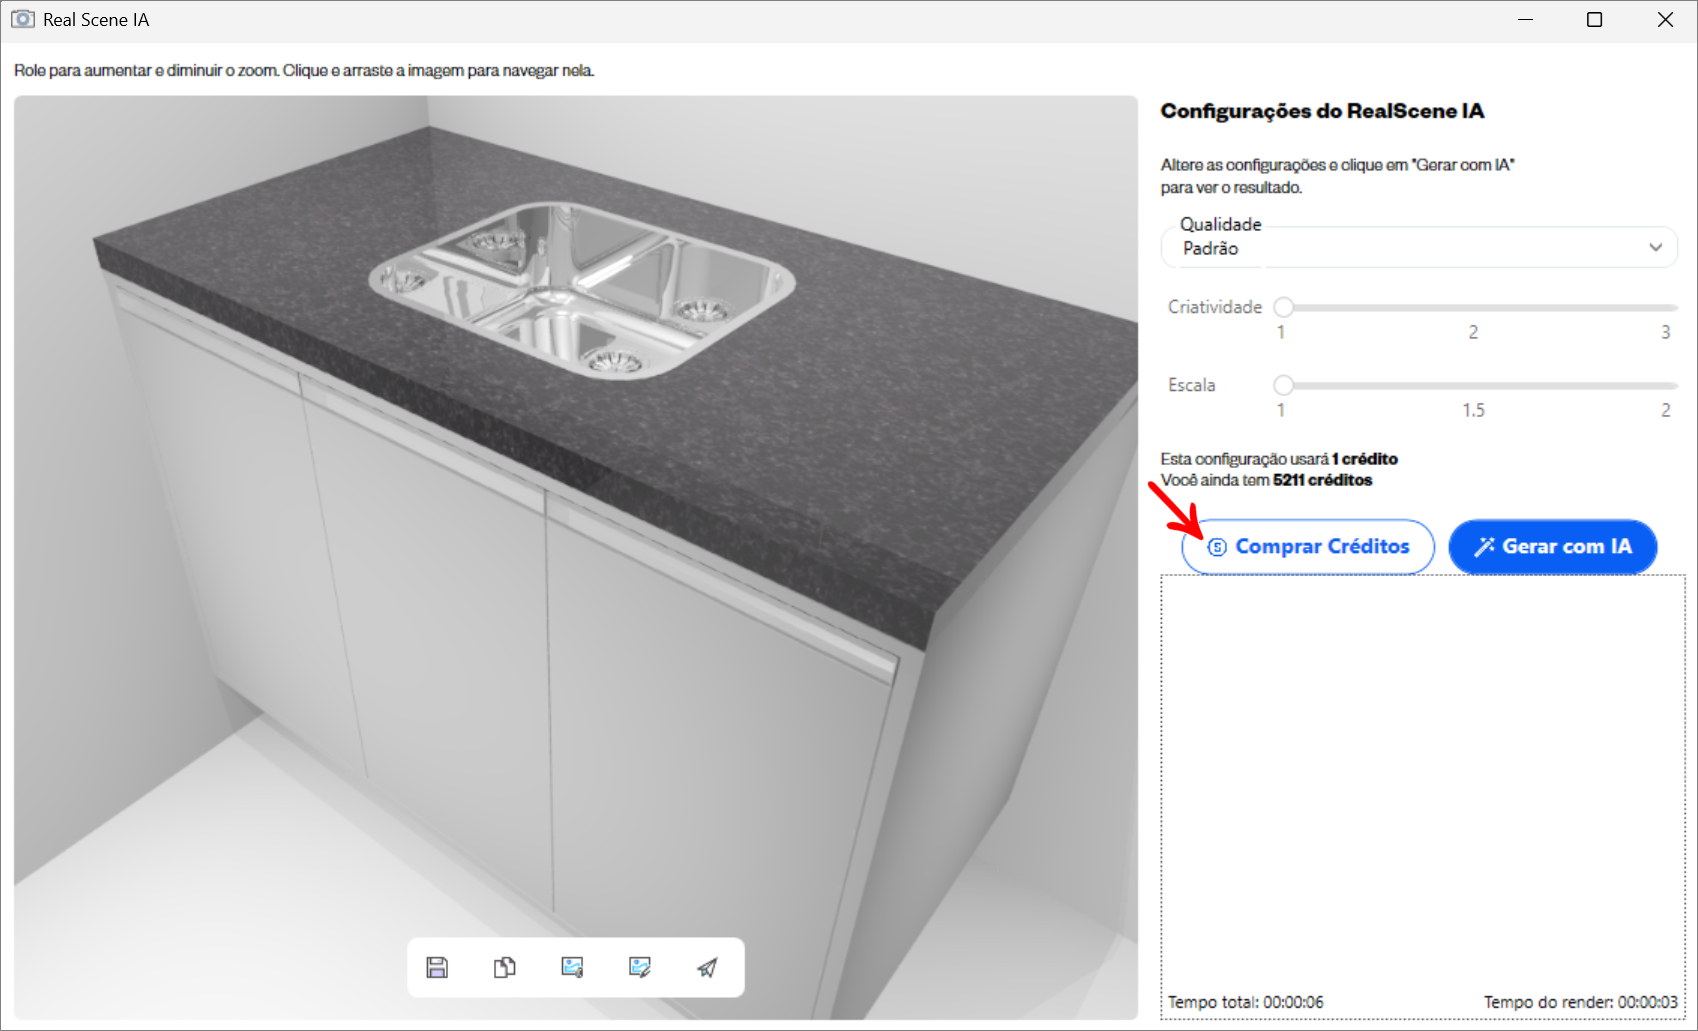Click the '1 crédito' usage text

pyautogui.click(x=1365, y=459)
